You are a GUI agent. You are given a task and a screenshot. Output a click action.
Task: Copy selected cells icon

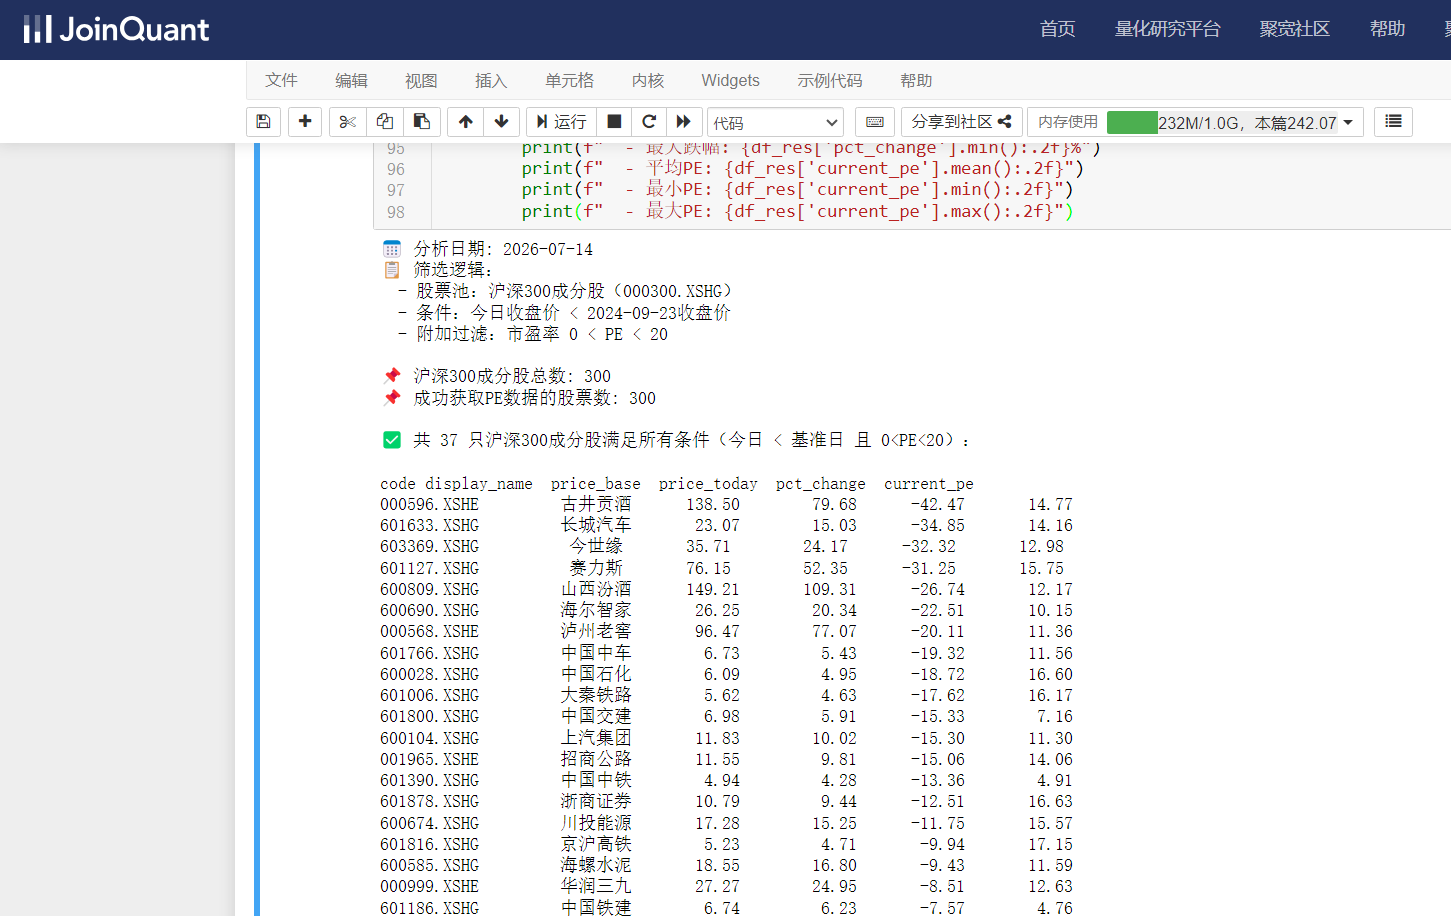tap(385, 121)
